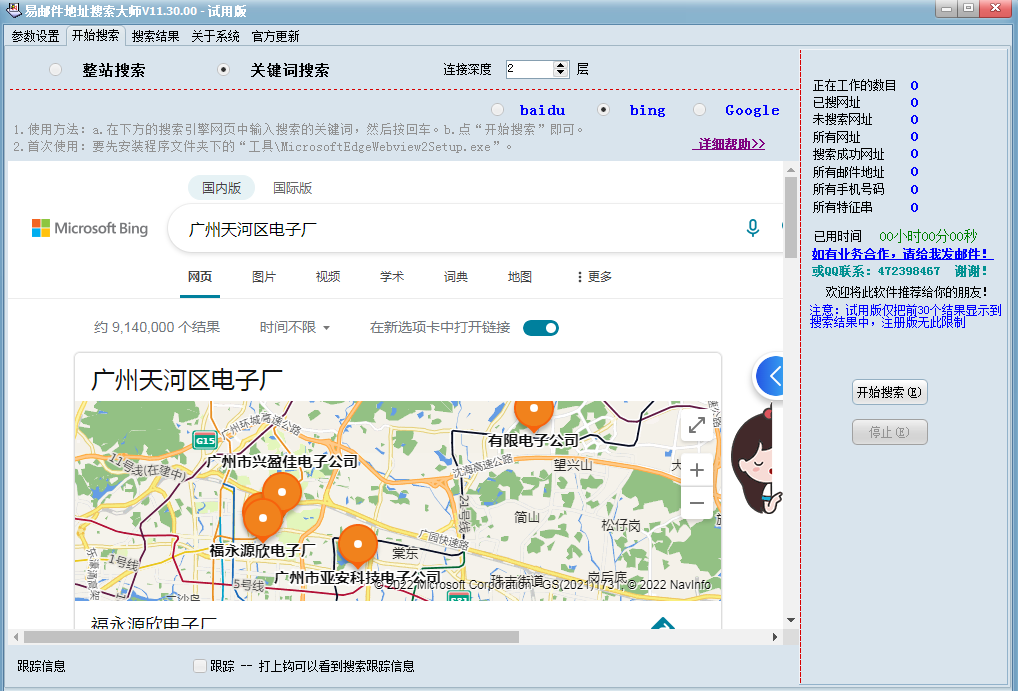1018x691 pixels.
Task: Click the horizontal scrollbar thumb
Action: click(x=271, y=637)
